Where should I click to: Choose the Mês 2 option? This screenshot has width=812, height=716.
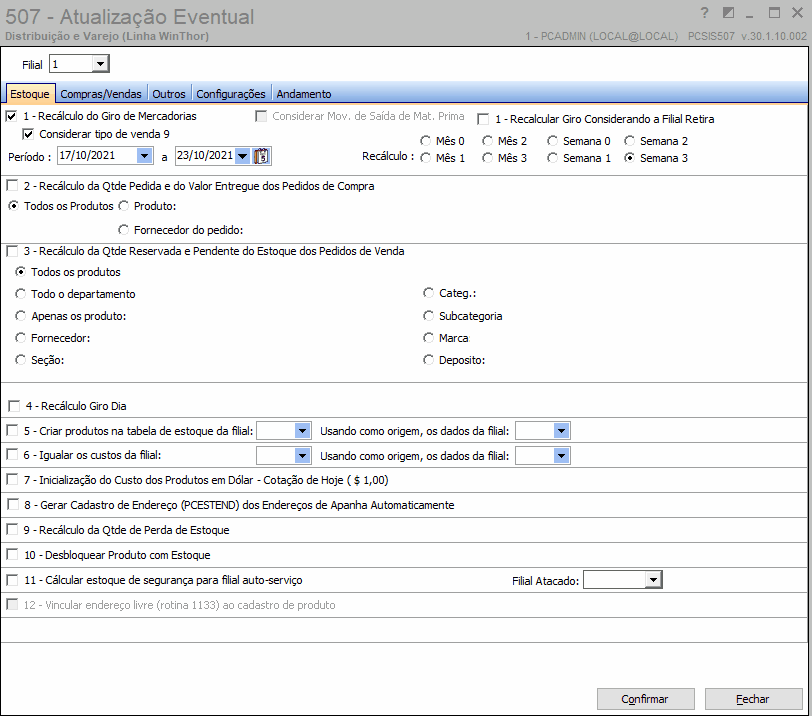pos(487,141)
